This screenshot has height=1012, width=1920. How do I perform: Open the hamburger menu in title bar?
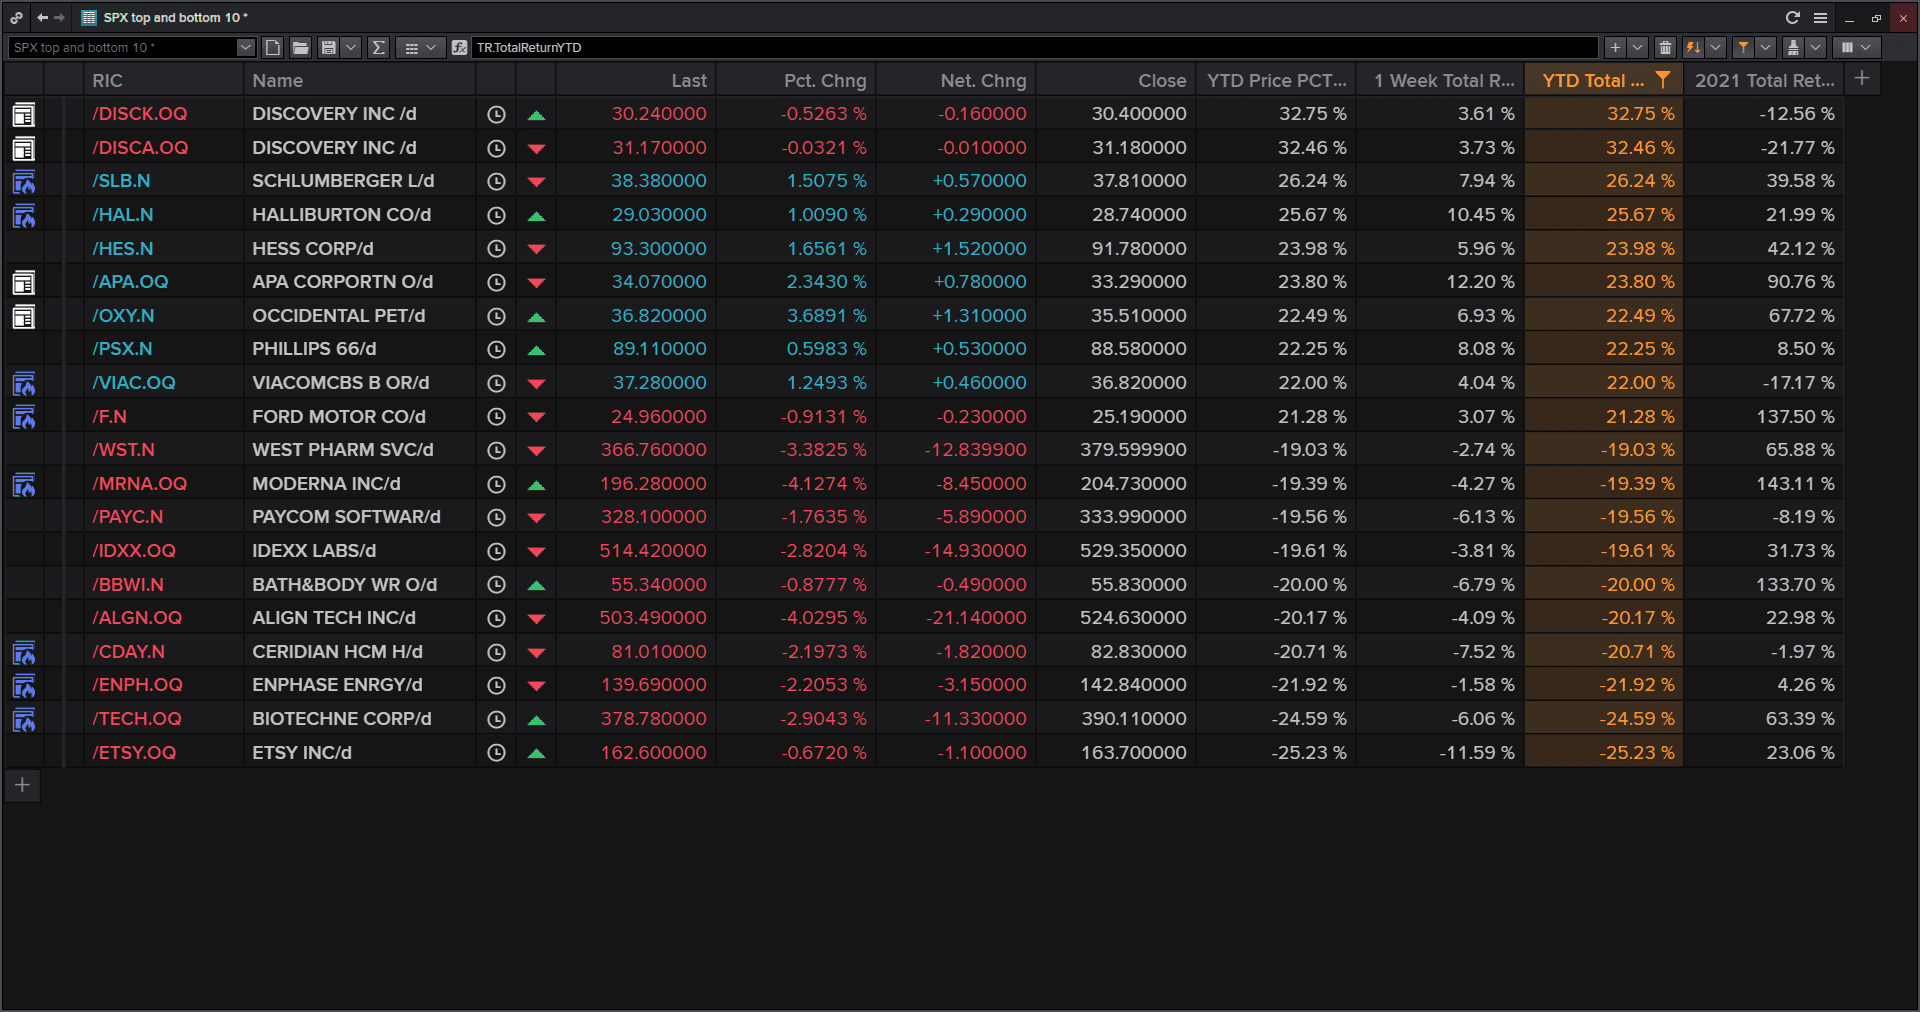pyautogui.click(x=1820, y=17)
